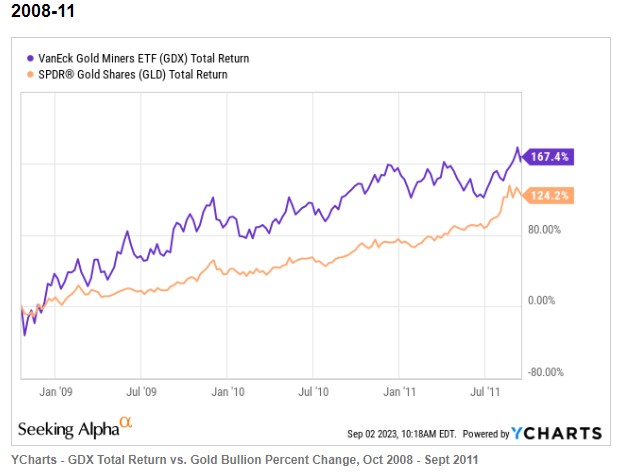Click the orange GLD legend dot
Viewport: 619px width, 472px height.
point(30,75)
